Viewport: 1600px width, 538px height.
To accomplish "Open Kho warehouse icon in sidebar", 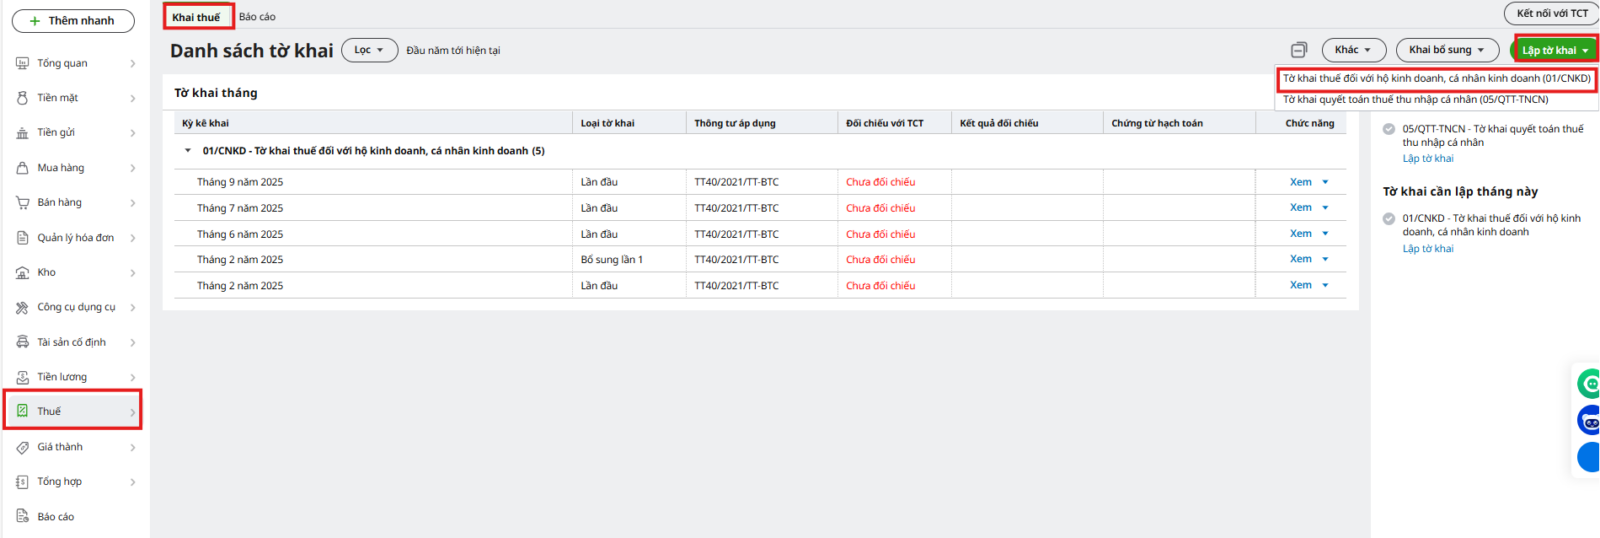I will (x=22, y=273).
